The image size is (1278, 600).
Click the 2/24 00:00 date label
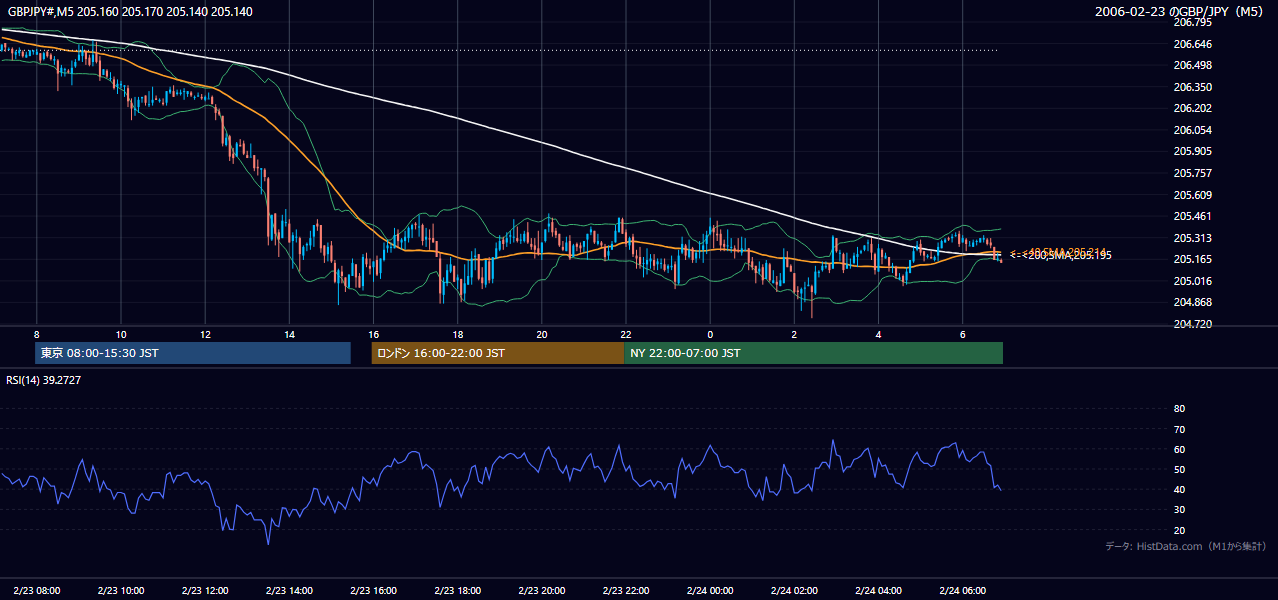710,591
